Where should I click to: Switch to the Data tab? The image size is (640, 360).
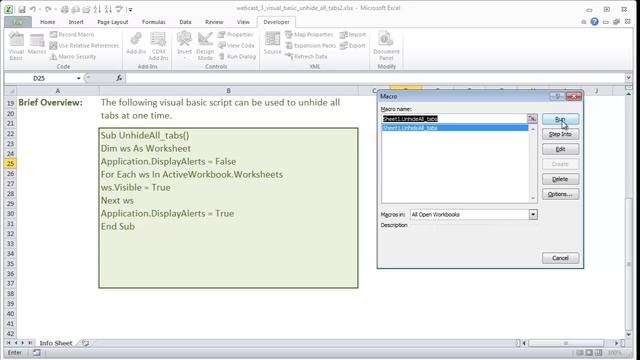coord(185,22)
